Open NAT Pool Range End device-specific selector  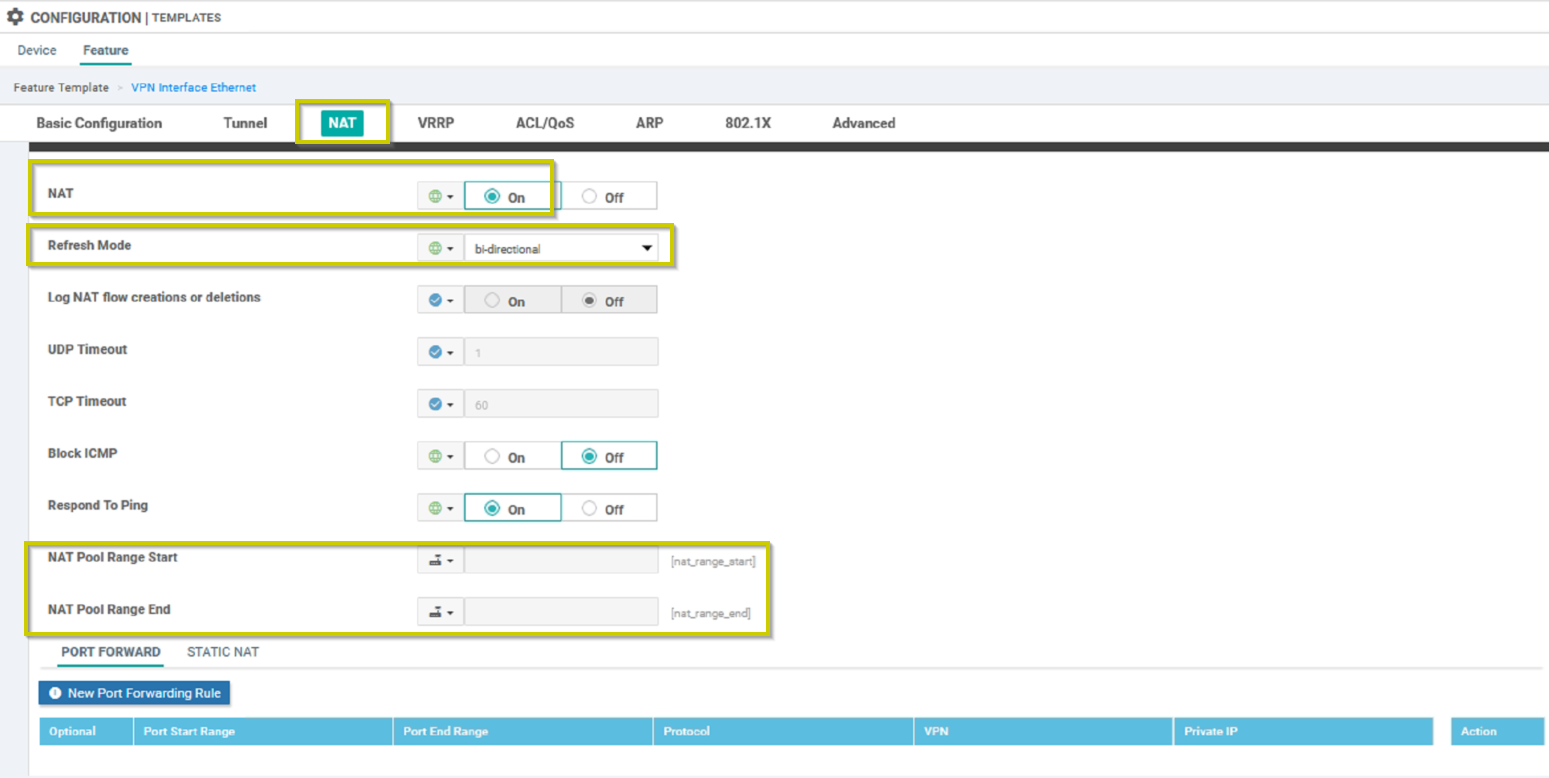440,612
